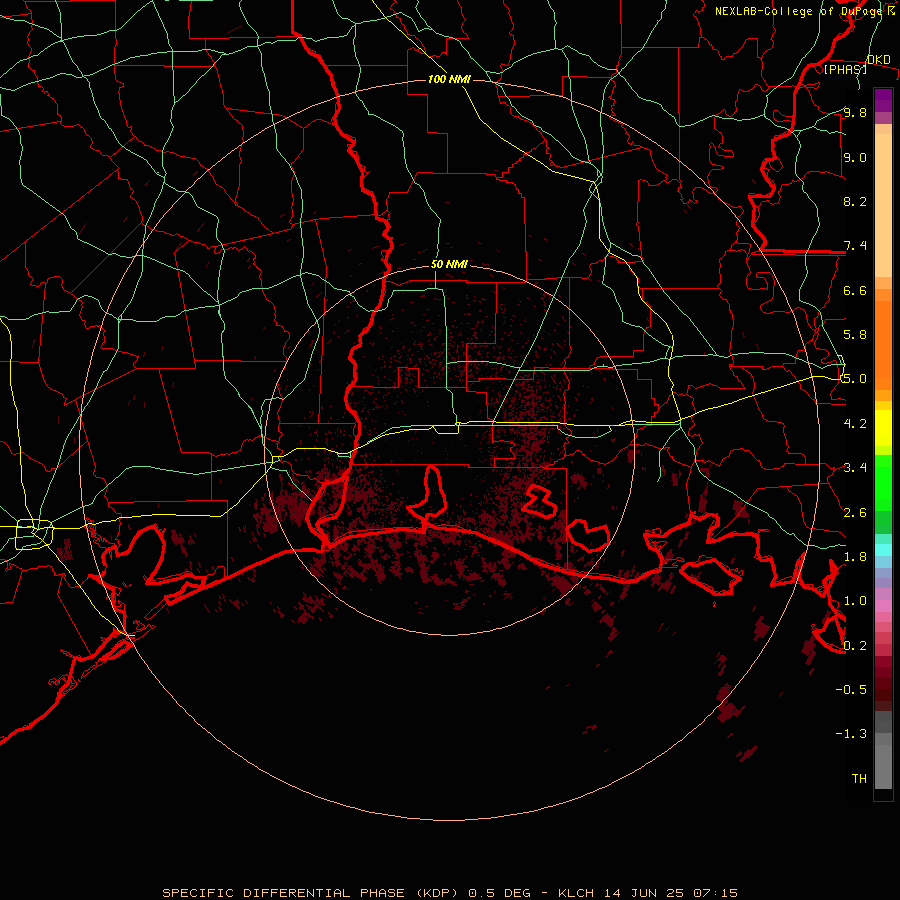Image resolution: width=900 pixels, height=900 pixels.
Task: Click the 3.4 value on the scale
Action: click(x=855, y=468)
